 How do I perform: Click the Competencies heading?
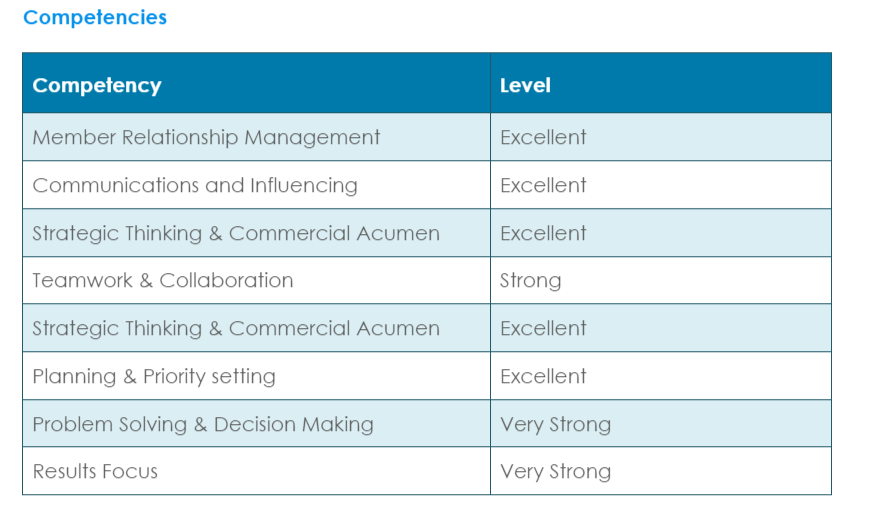click(95, 17)
